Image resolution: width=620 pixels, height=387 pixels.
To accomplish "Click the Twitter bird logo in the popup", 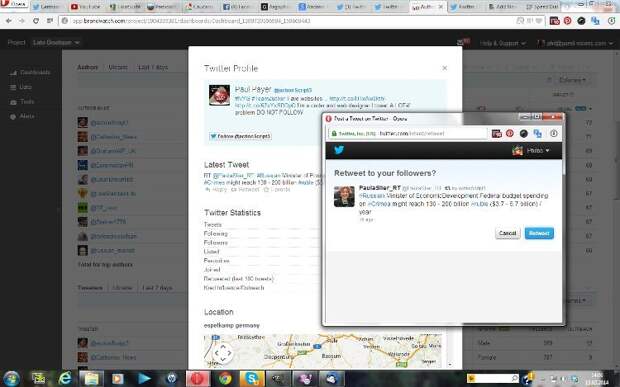I will 339,150.
